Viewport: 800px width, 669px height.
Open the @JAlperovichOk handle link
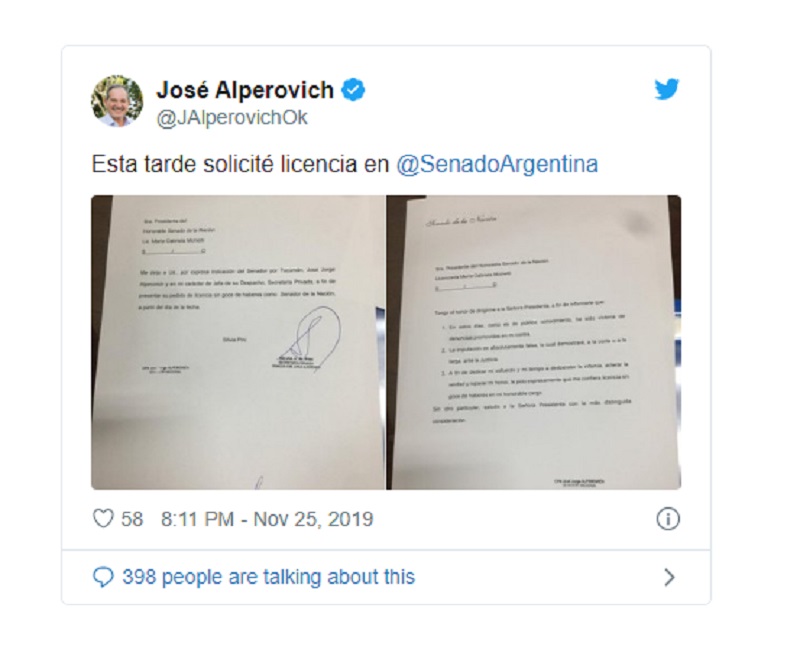[232, 118]
